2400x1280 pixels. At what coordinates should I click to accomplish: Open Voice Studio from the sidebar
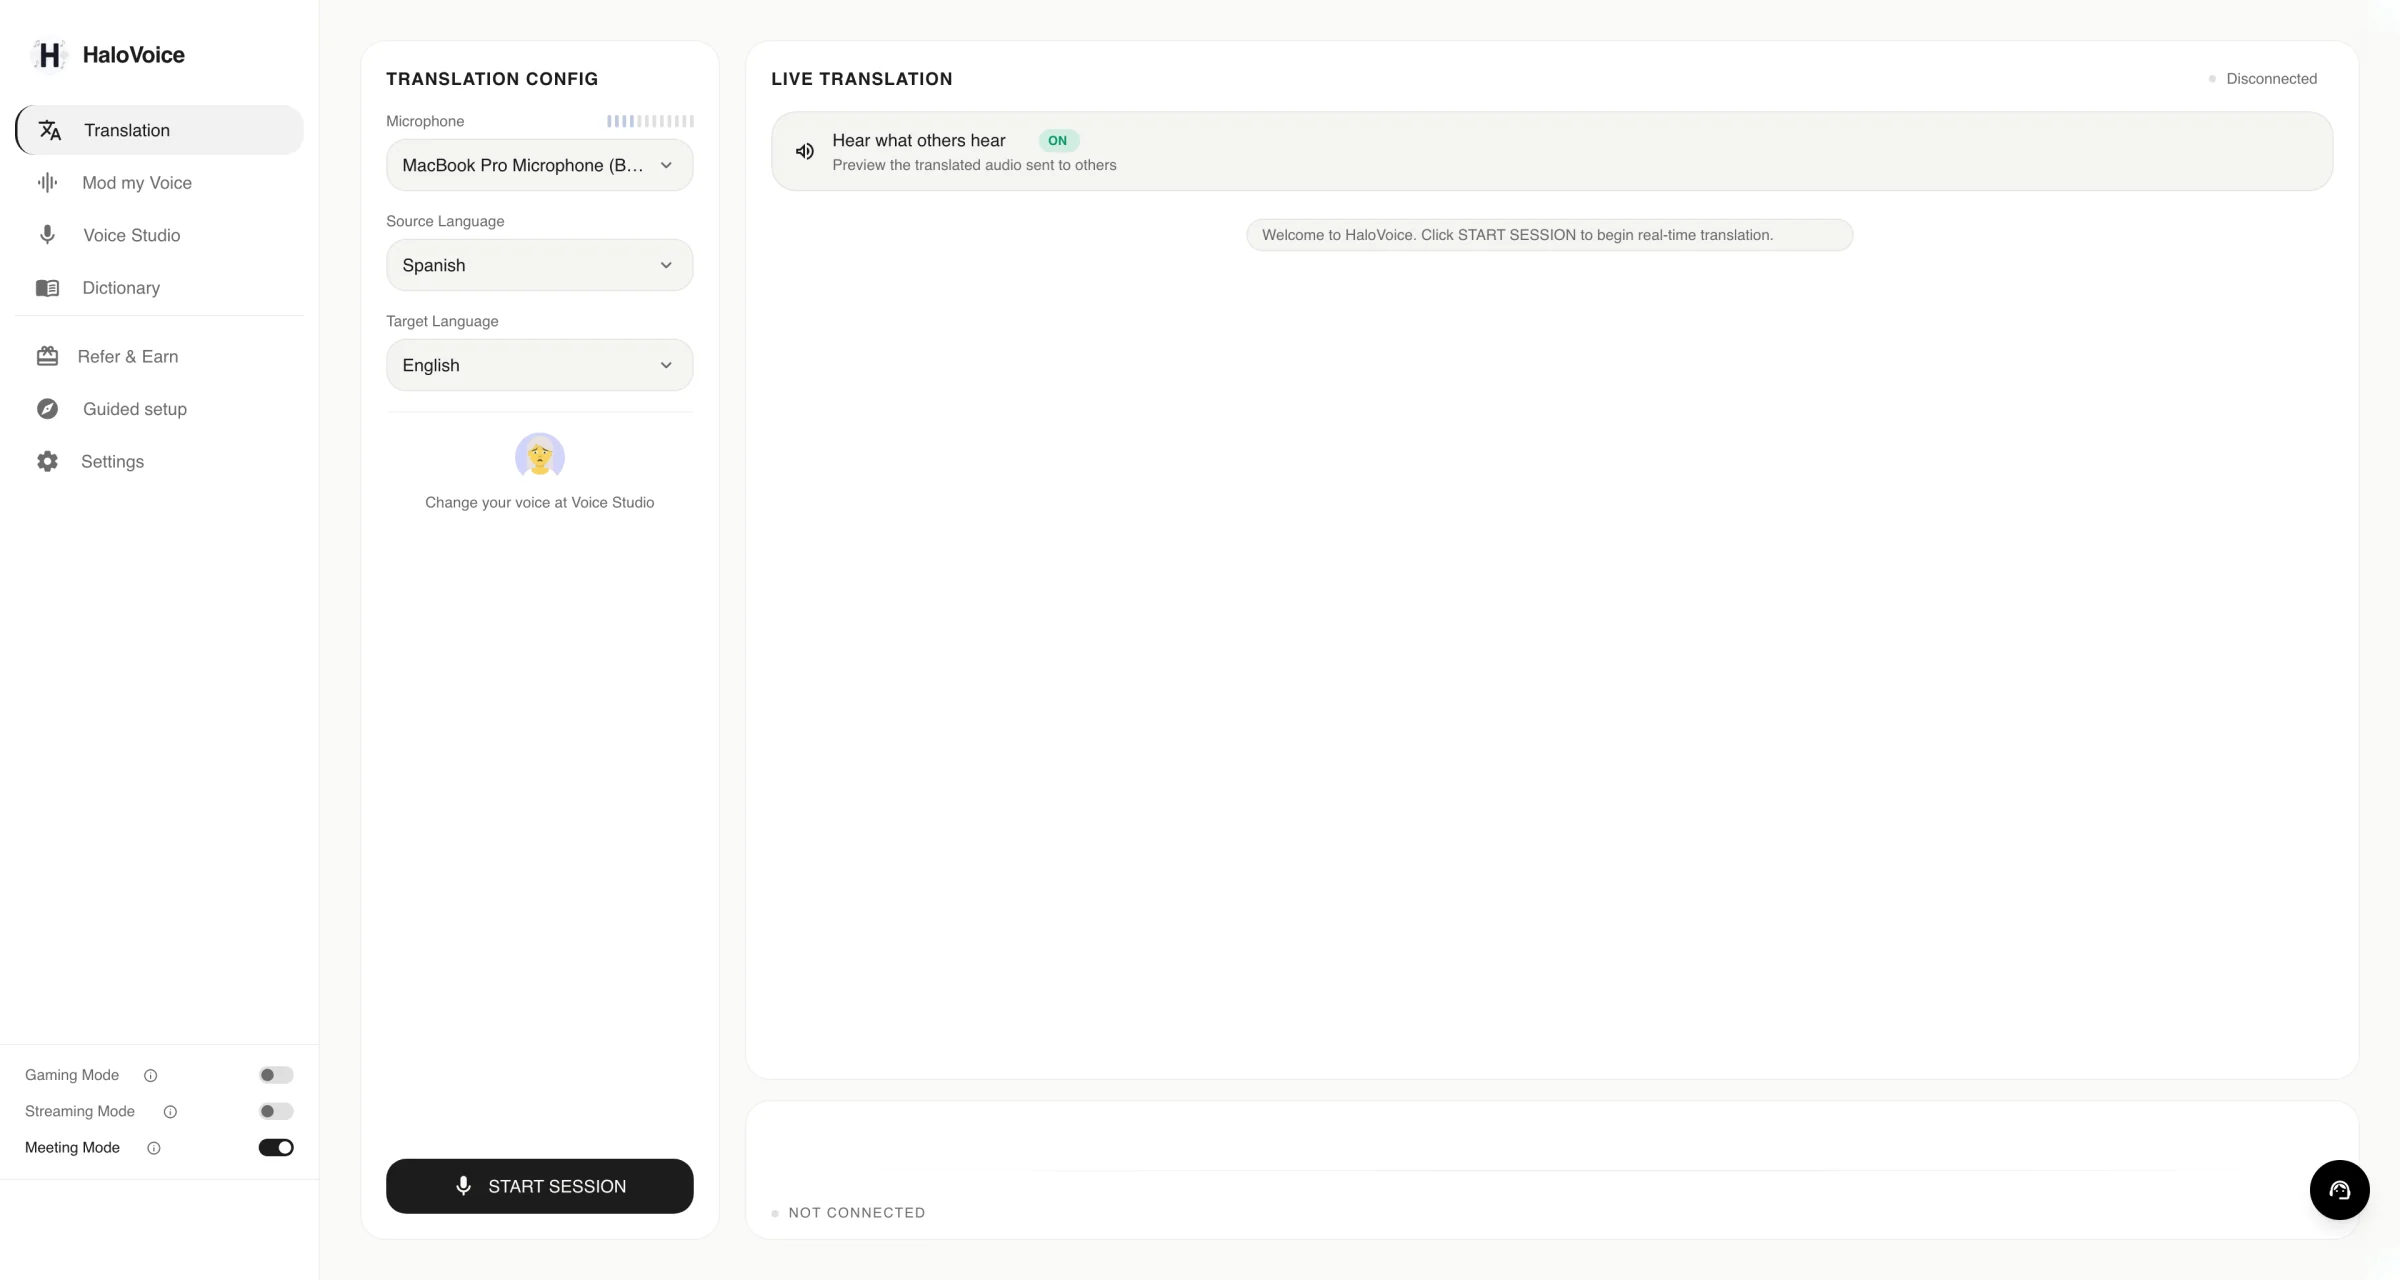[159, 235]
